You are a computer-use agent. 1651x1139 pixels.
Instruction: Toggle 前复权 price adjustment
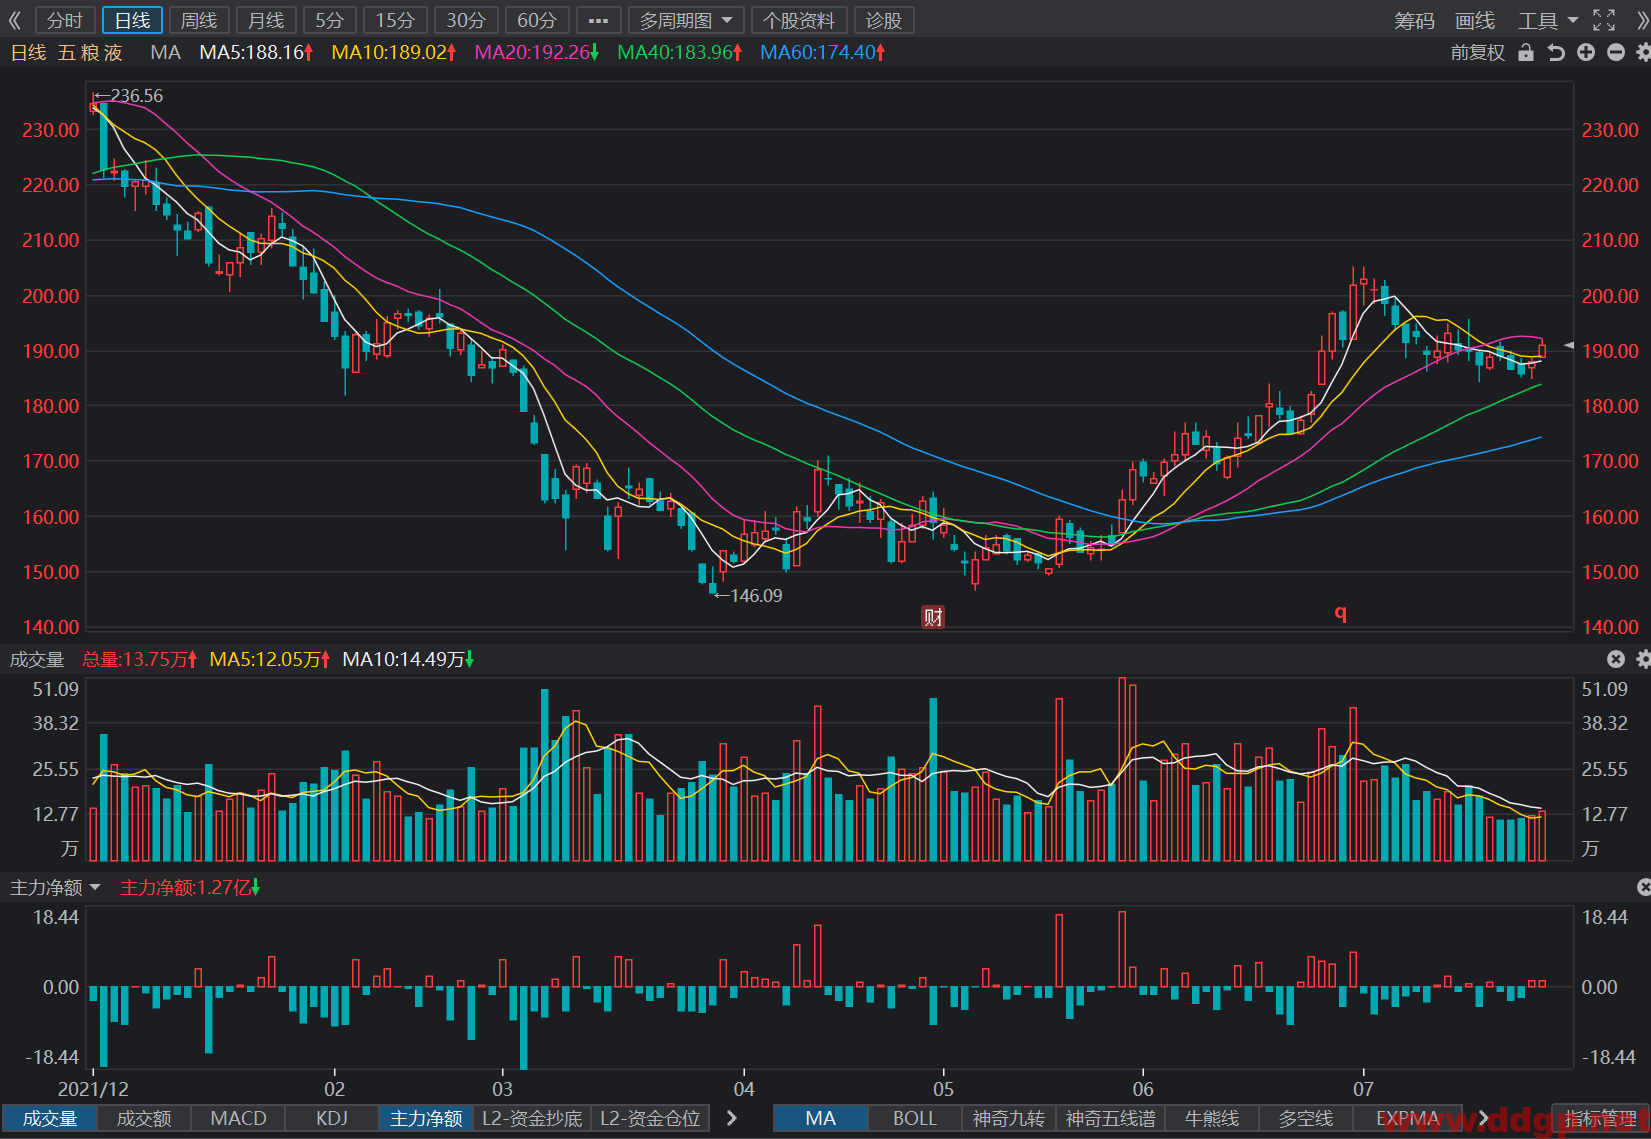coord(1477,53)
